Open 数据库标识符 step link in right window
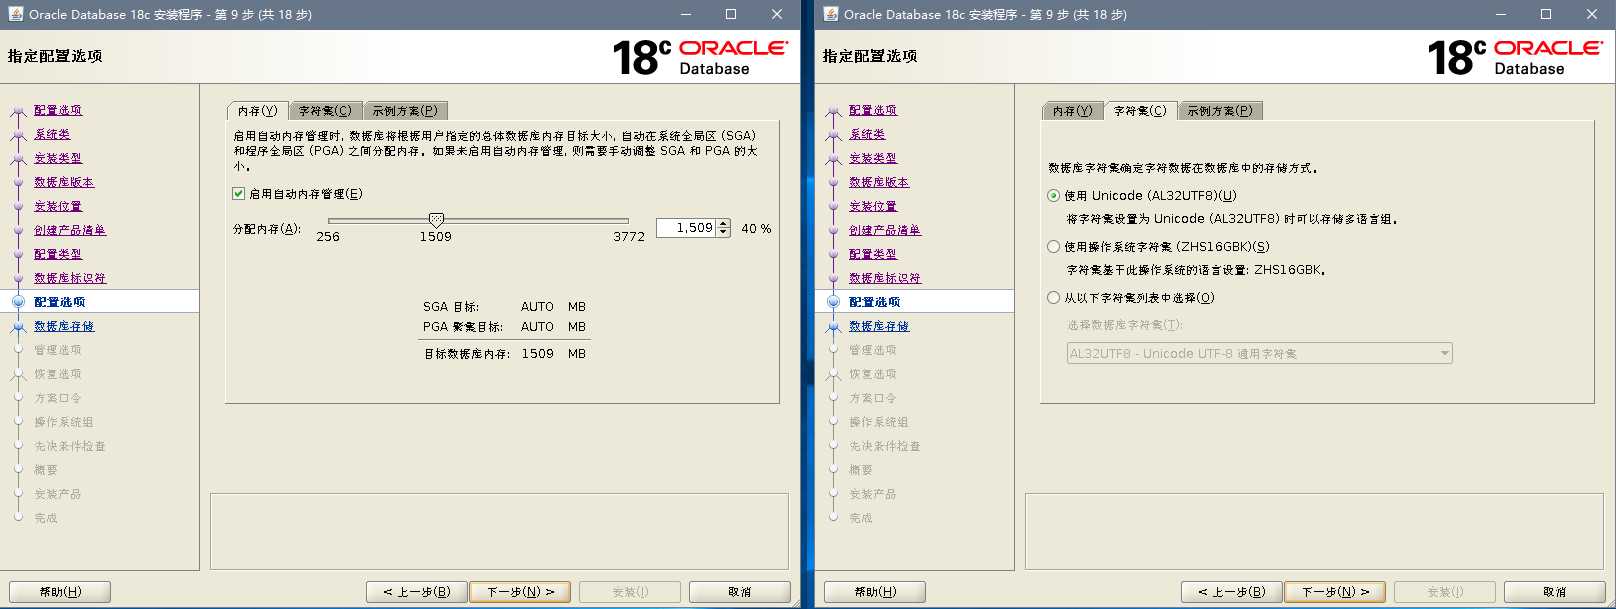The width and height of the screenshot is (1616, 609). pyautogui.click(x=885, y=278)
